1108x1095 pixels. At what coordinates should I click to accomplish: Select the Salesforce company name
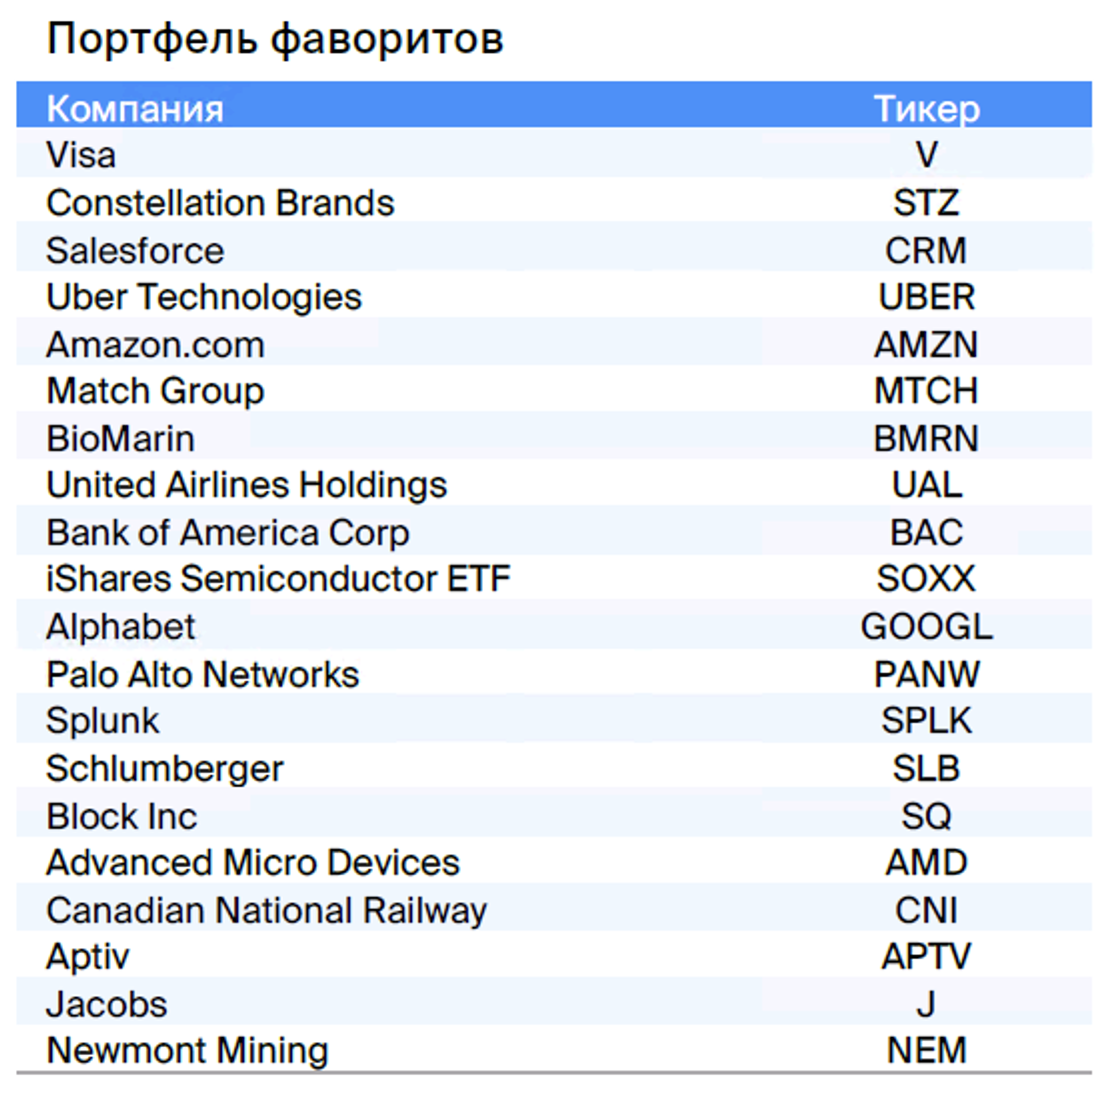[135, 250]
